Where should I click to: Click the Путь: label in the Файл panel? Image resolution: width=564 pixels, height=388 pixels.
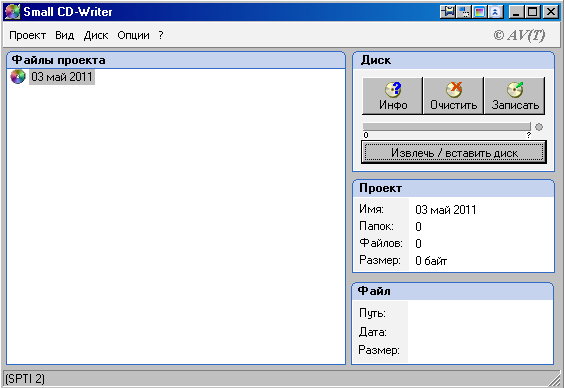tap(372, 313)
